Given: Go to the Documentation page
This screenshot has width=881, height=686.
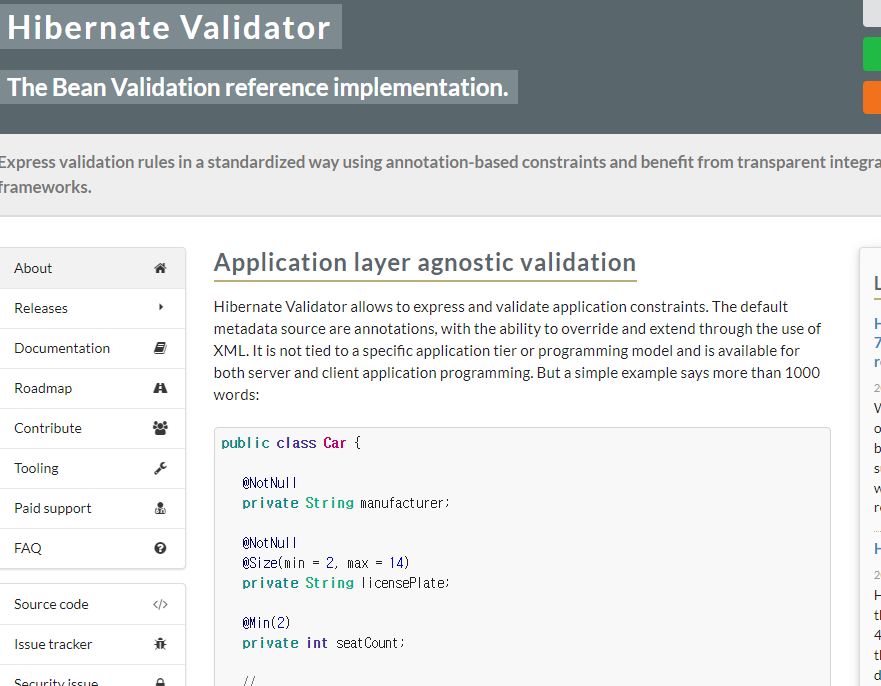Looking at the screenshot, I should 93,348.
